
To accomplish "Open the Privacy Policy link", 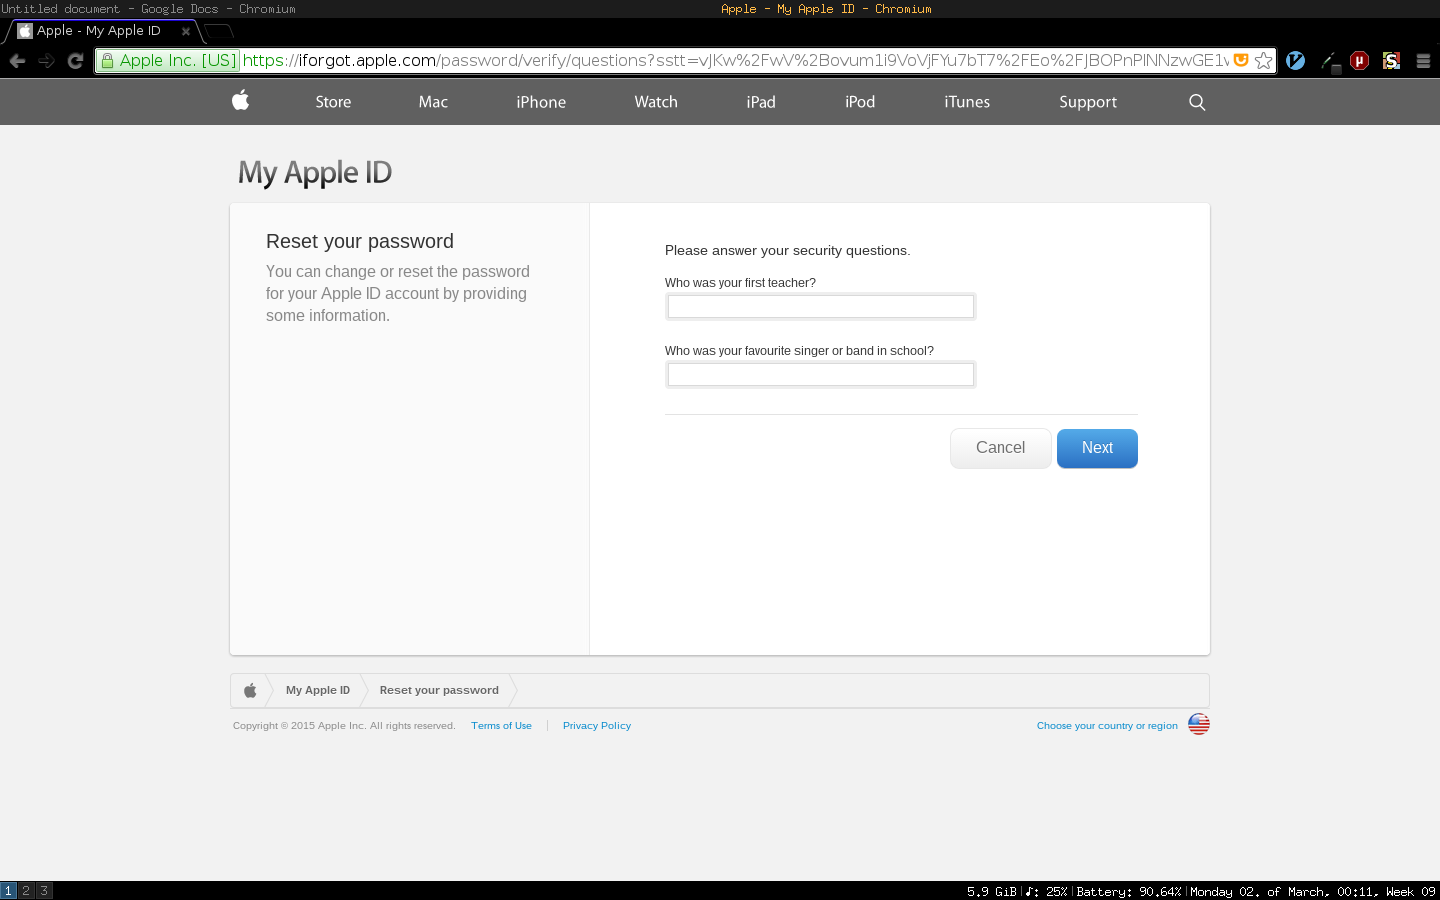I will (x=597, y=726).
